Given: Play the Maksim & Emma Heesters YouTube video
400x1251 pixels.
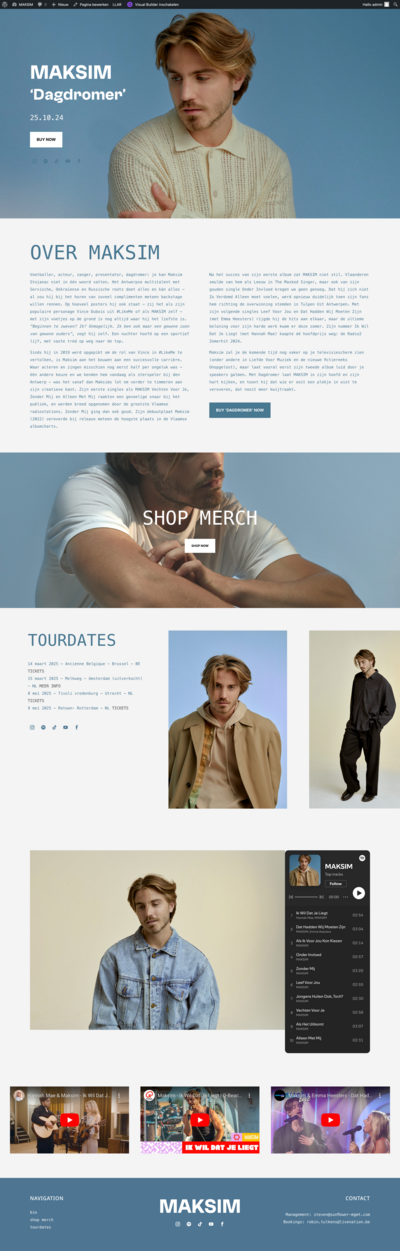Looking at the screenshot, I should coord(330,1120).
